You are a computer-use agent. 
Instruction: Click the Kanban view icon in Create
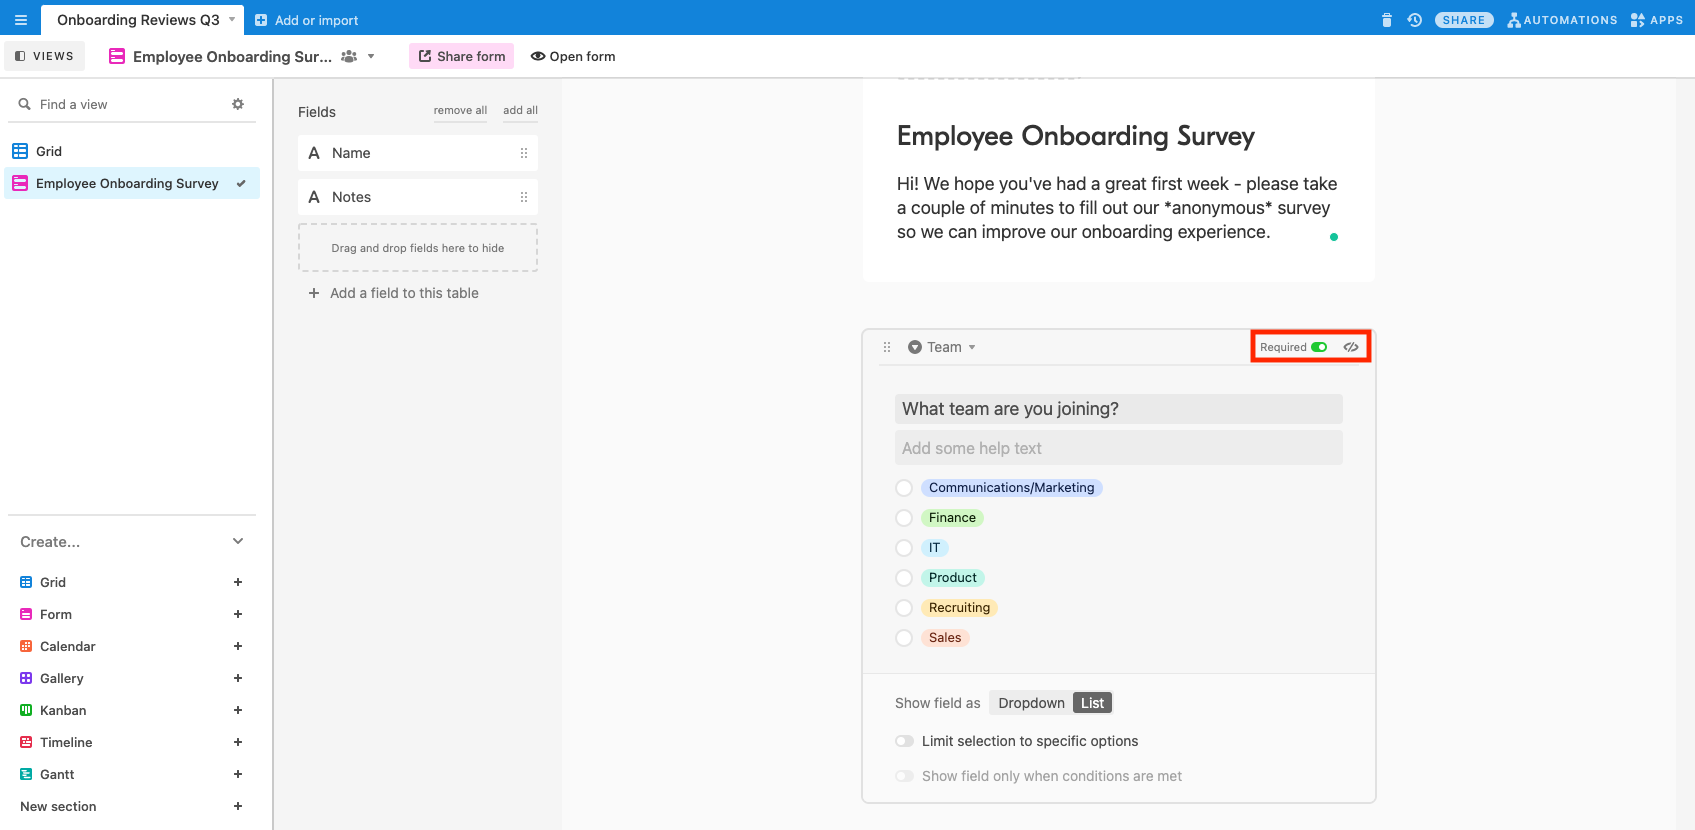tap(26, 710)
